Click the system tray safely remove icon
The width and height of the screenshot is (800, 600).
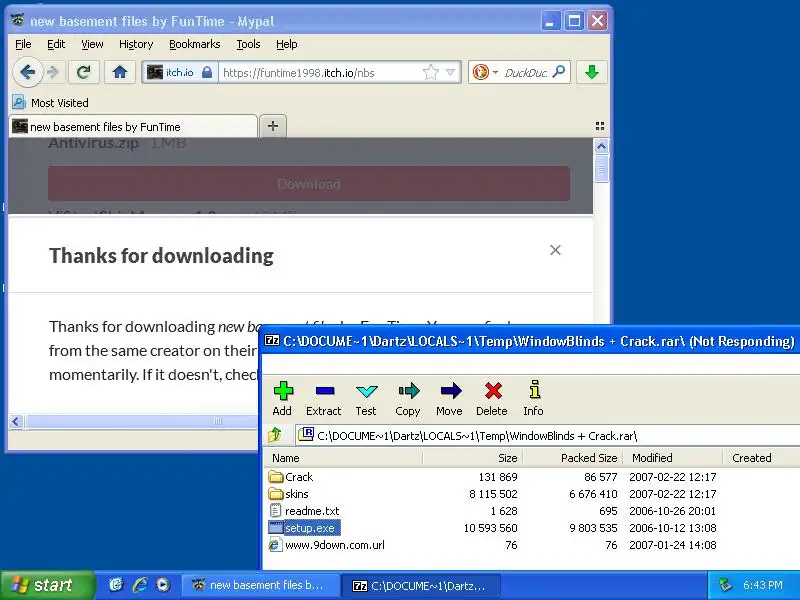click(725, 585)
